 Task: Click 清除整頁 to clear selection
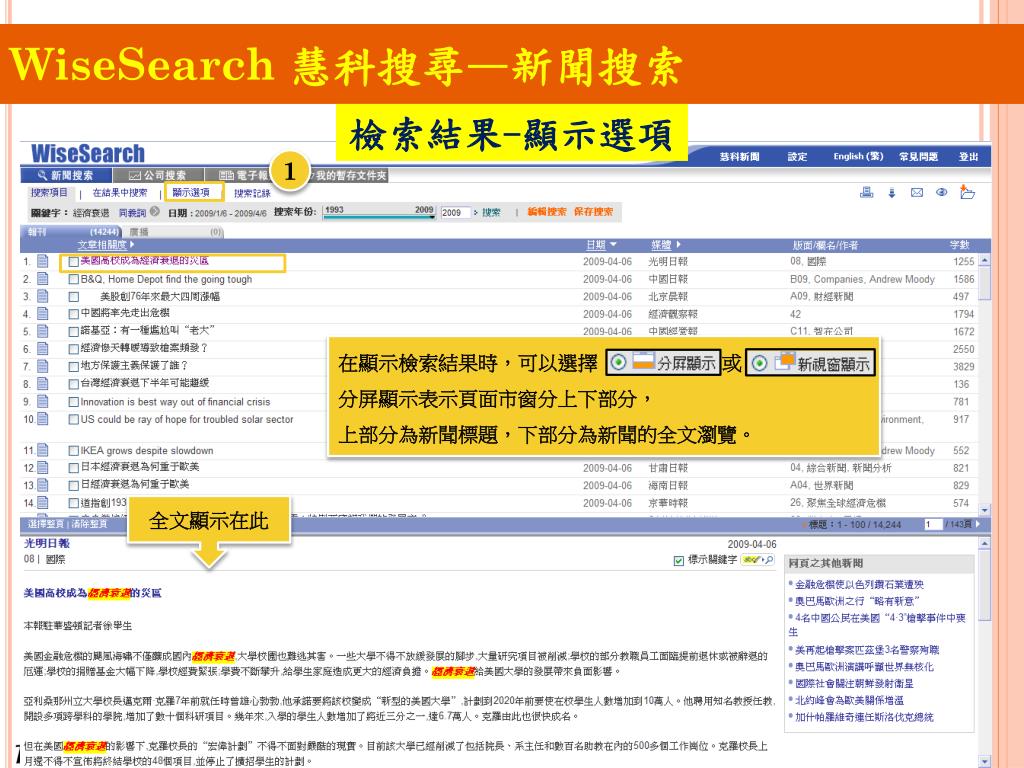[x=88, y=524]
